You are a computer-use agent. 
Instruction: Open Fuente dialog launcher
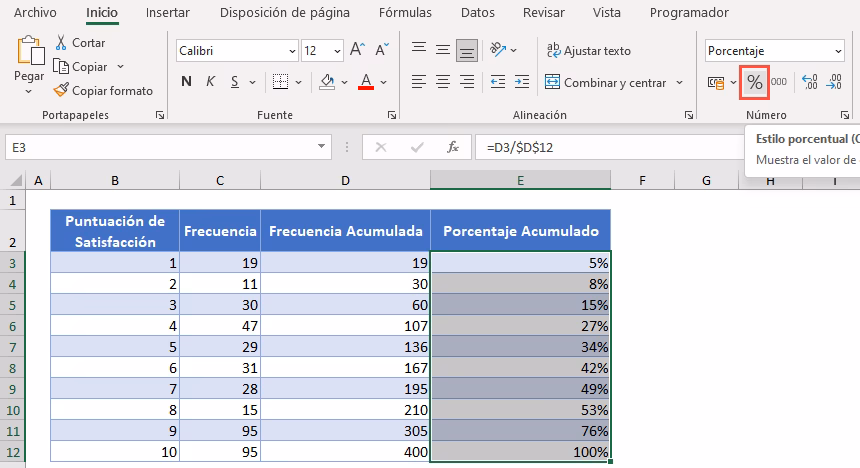click(392, 115)
